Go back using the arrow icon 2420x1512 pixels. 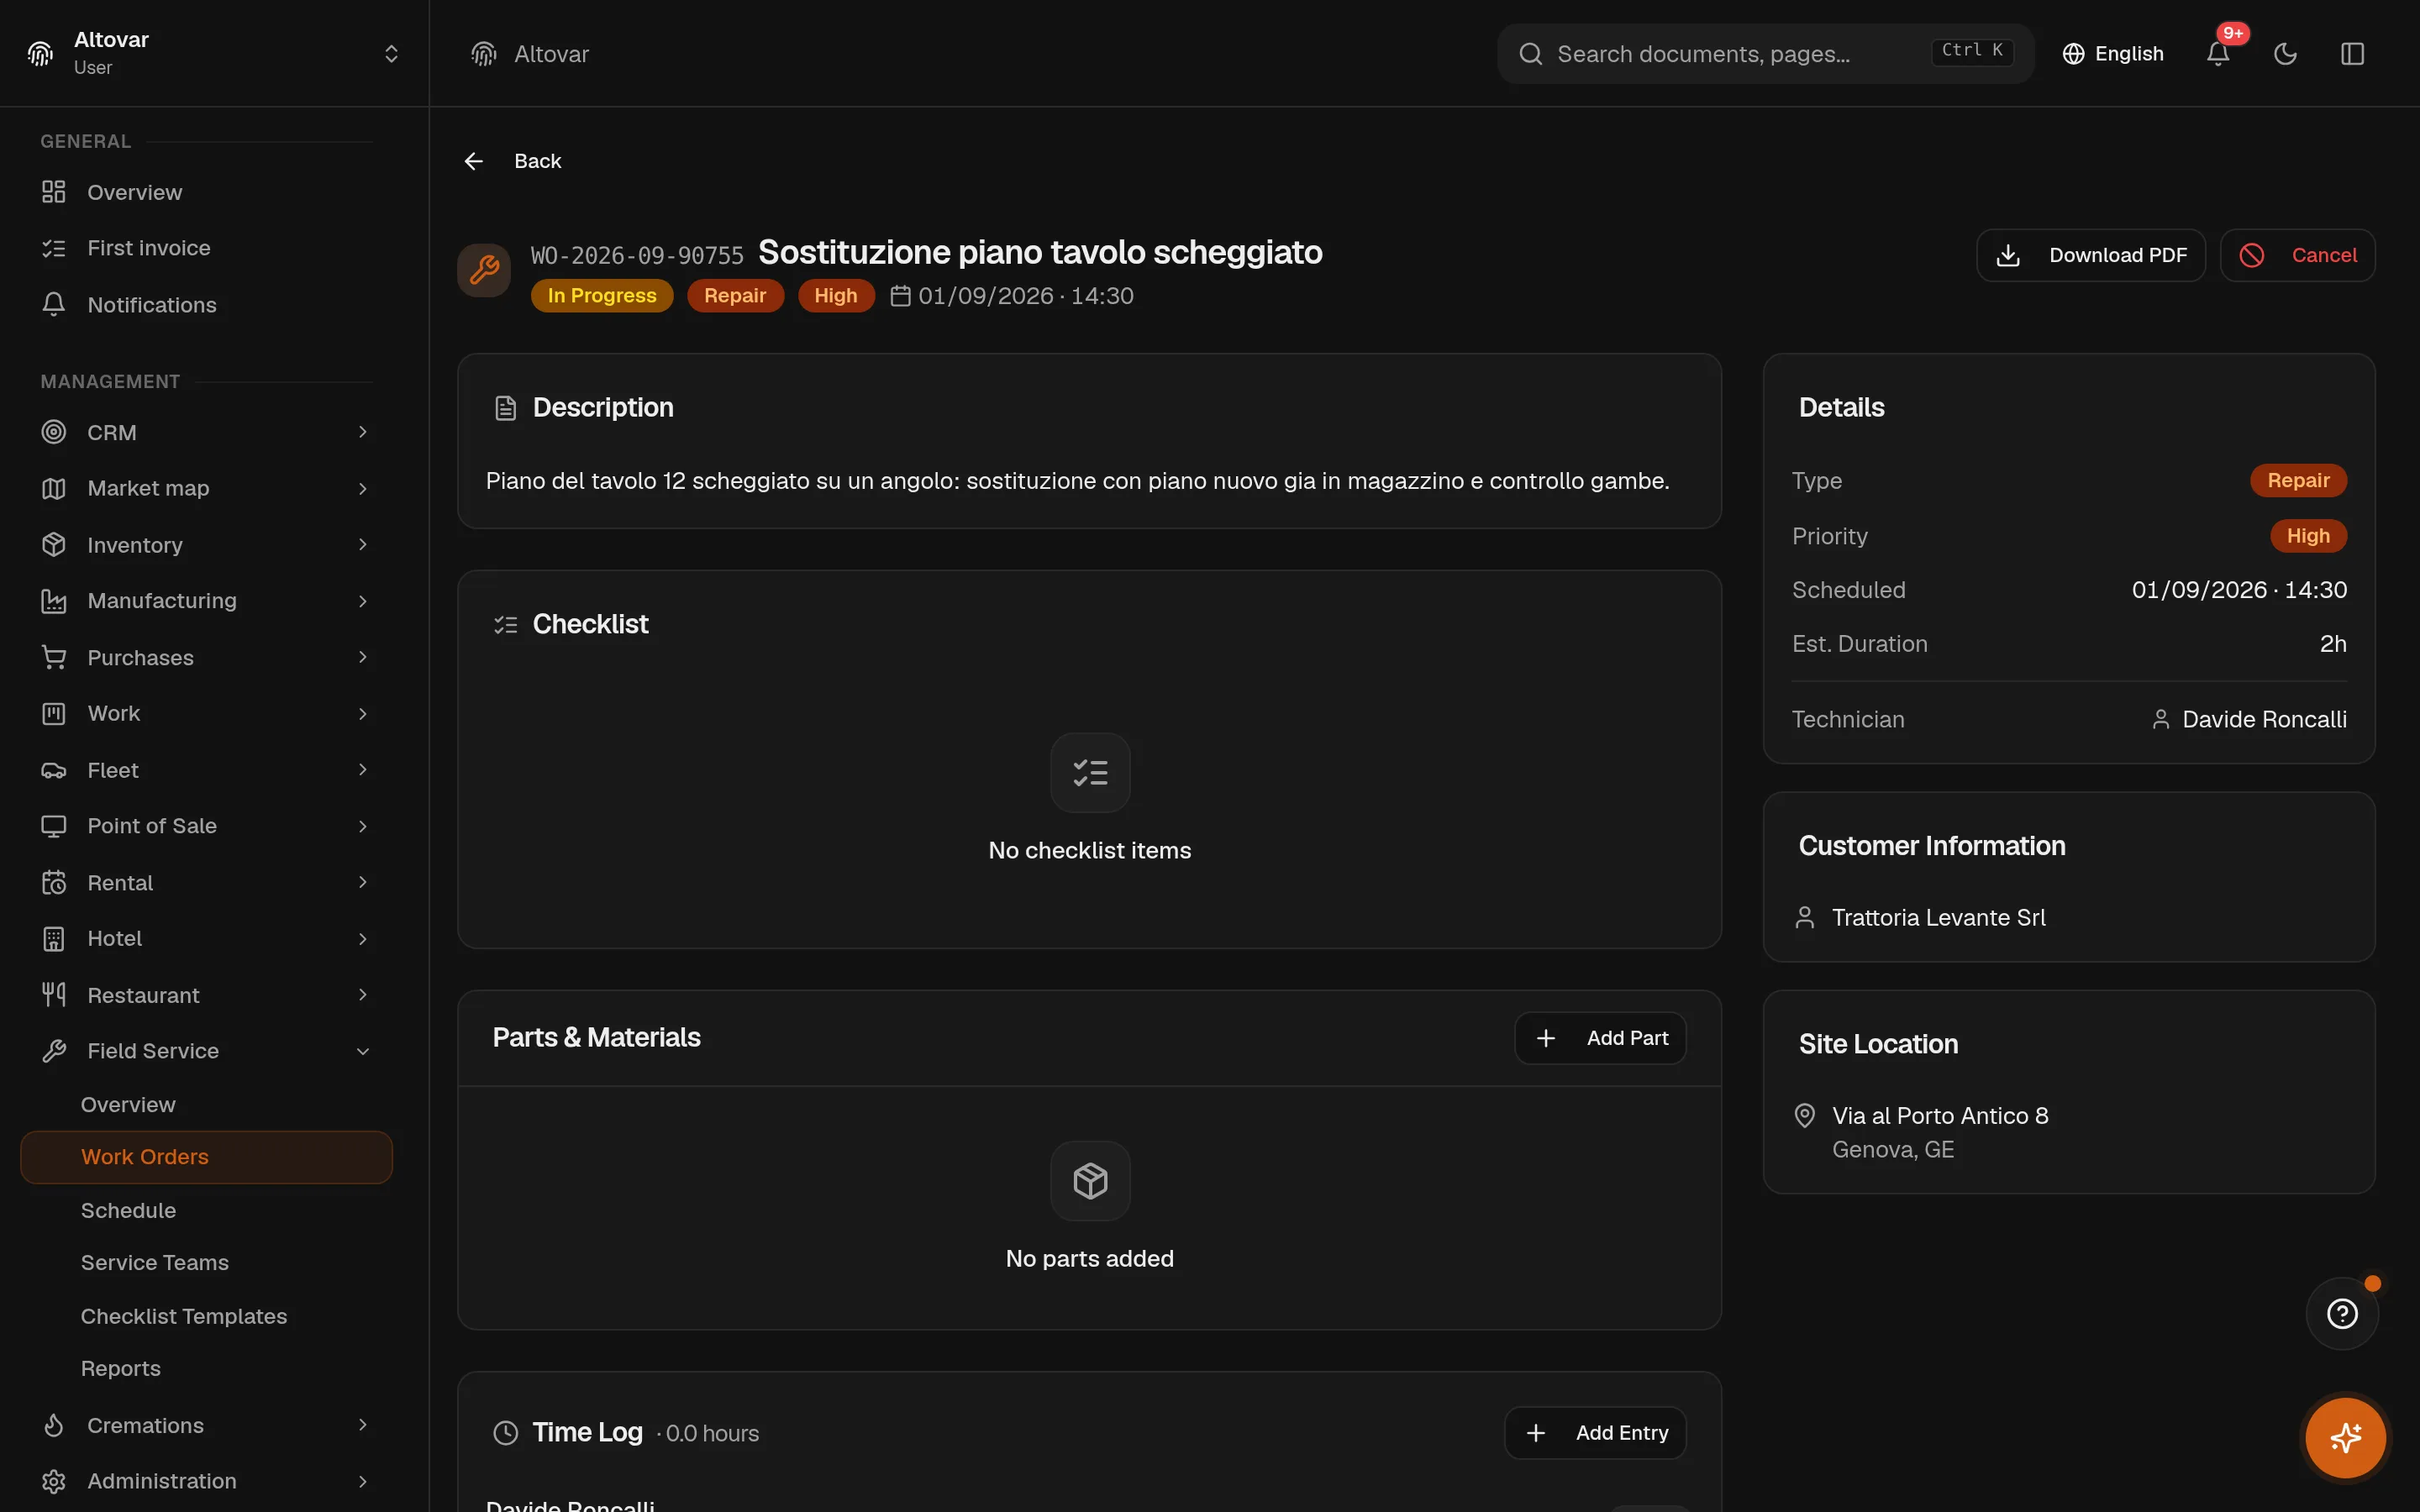click(474, 161)
